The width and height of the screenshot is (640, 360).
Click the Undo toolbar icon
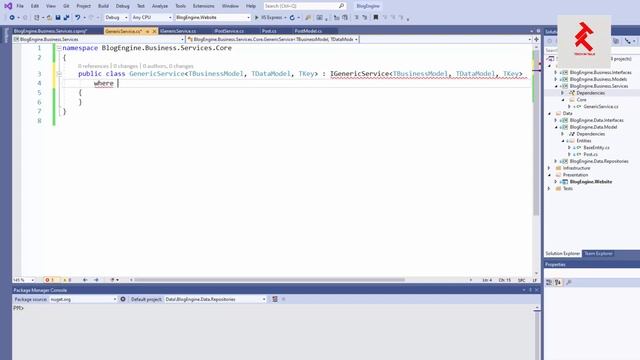click(x=77, y=18)
